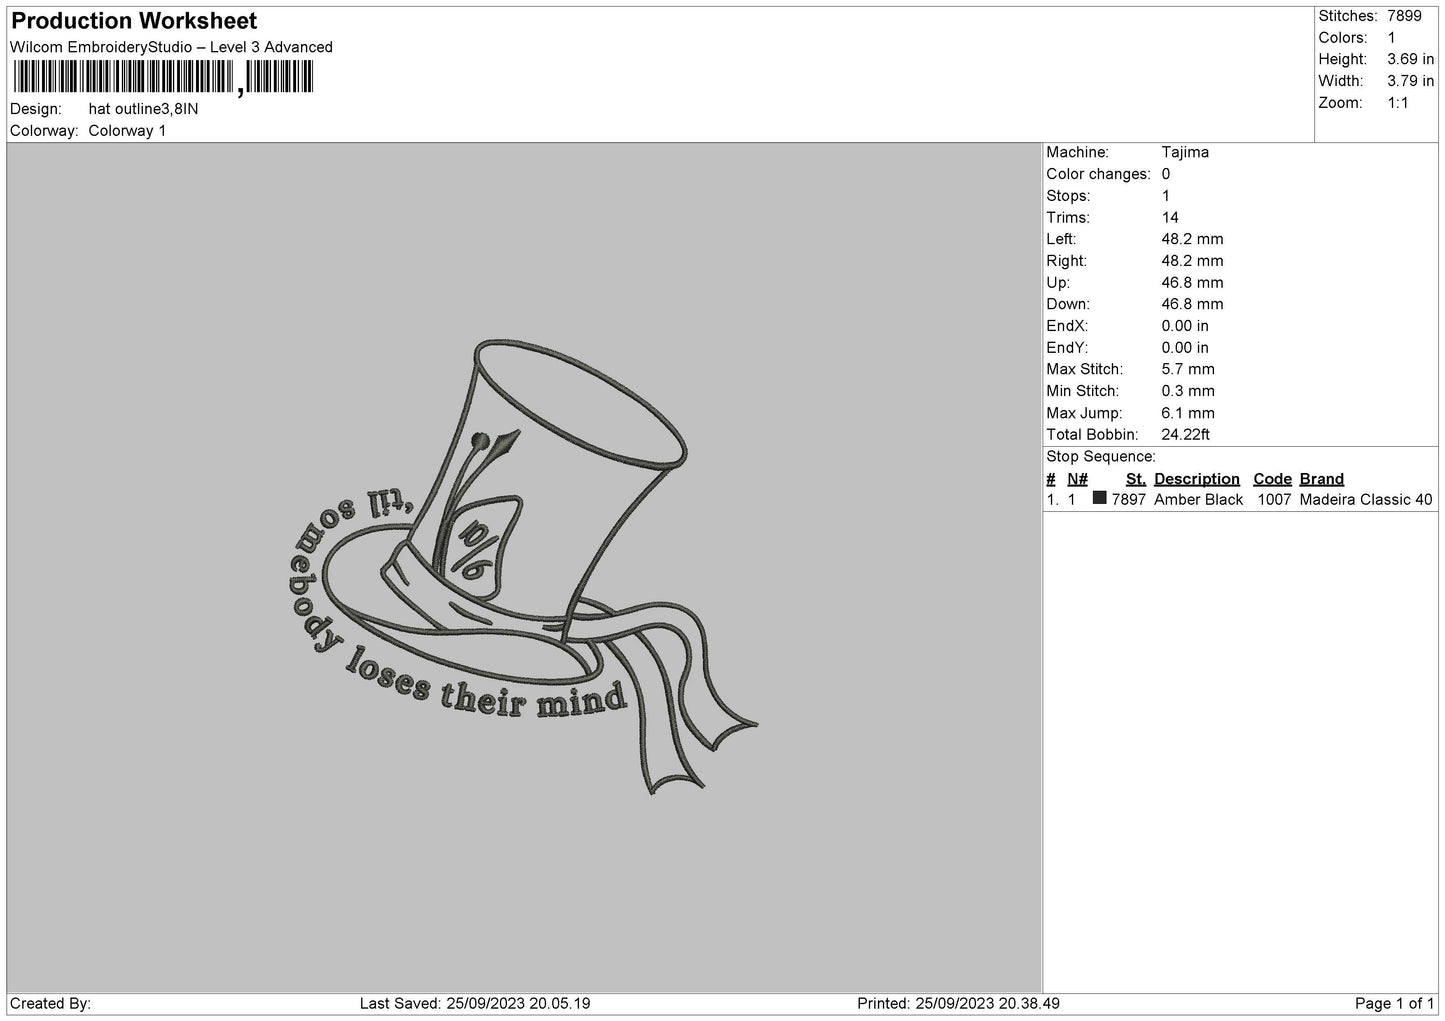Click the Amber Black color swatch
This screenshot has height=1021, width=1445.
pyautogui.click(x=1100, y=498)
